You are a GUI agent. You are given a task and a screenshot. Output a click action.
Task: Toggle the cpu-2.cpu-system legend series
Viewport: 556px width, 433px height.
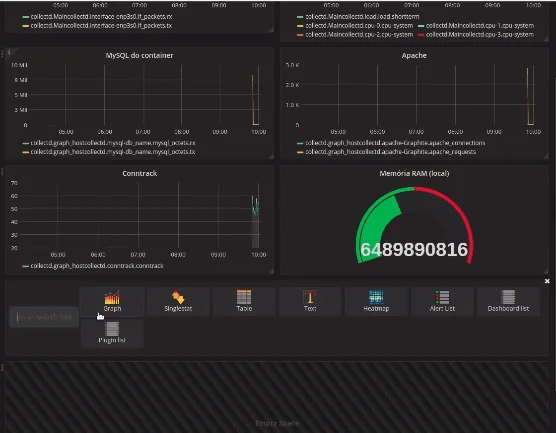coord(359,34)
